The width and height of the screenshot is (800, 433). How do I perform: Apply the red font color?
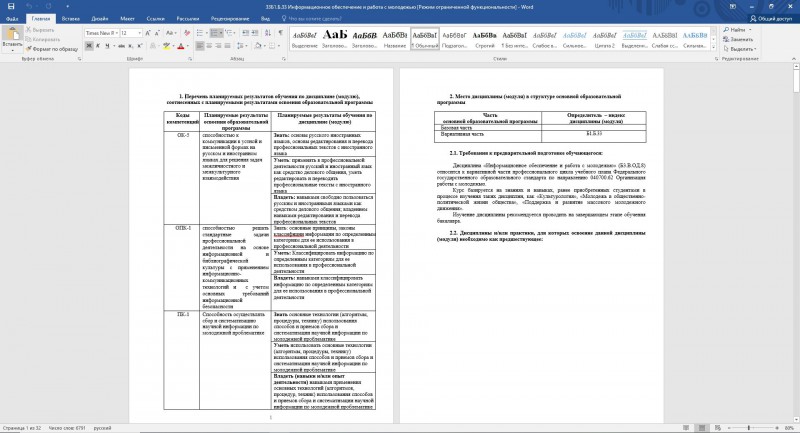(180, 46)
